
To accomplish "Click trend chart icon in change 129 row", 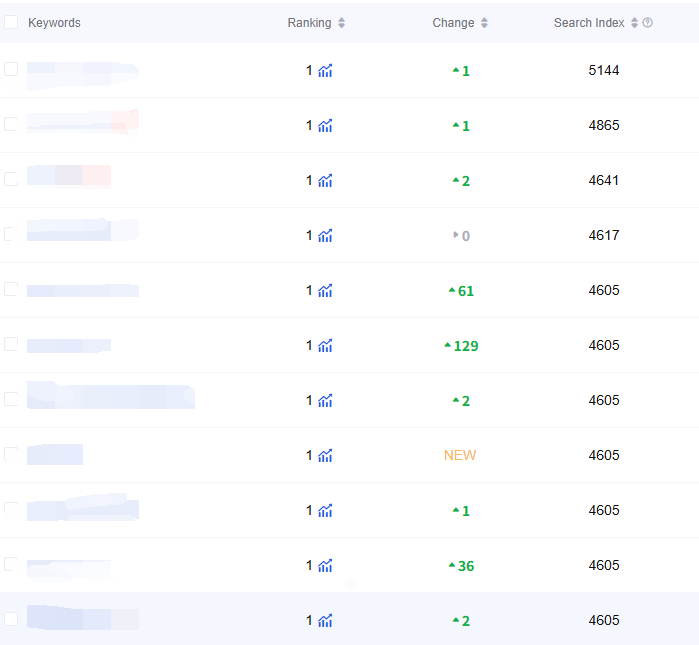I will click(x=325, y=346).
